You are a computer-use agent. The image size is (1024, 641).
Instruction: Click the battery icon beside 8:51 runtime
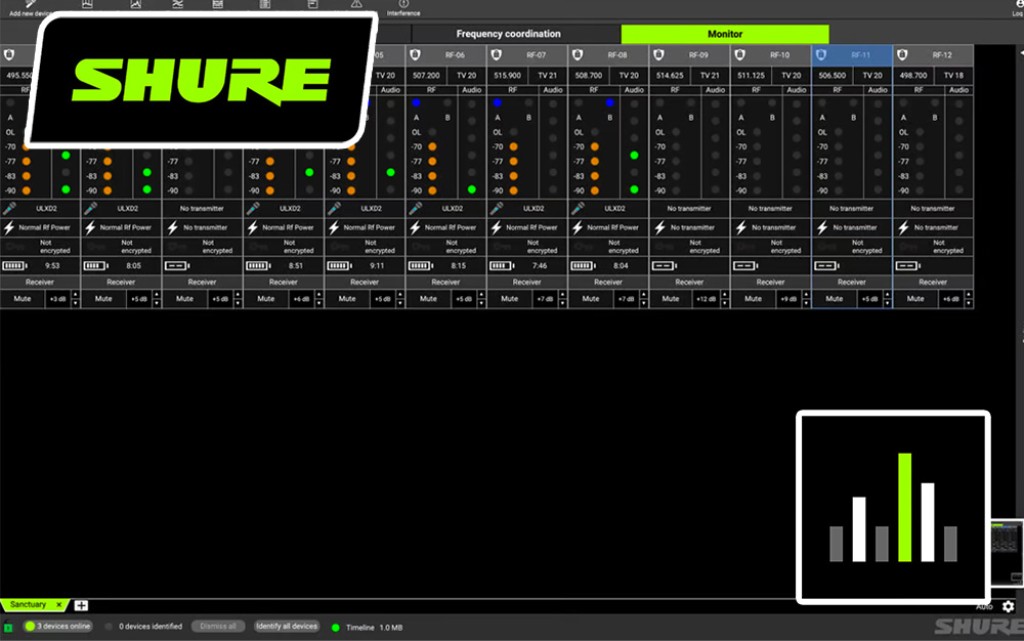[x=258, y=266]
